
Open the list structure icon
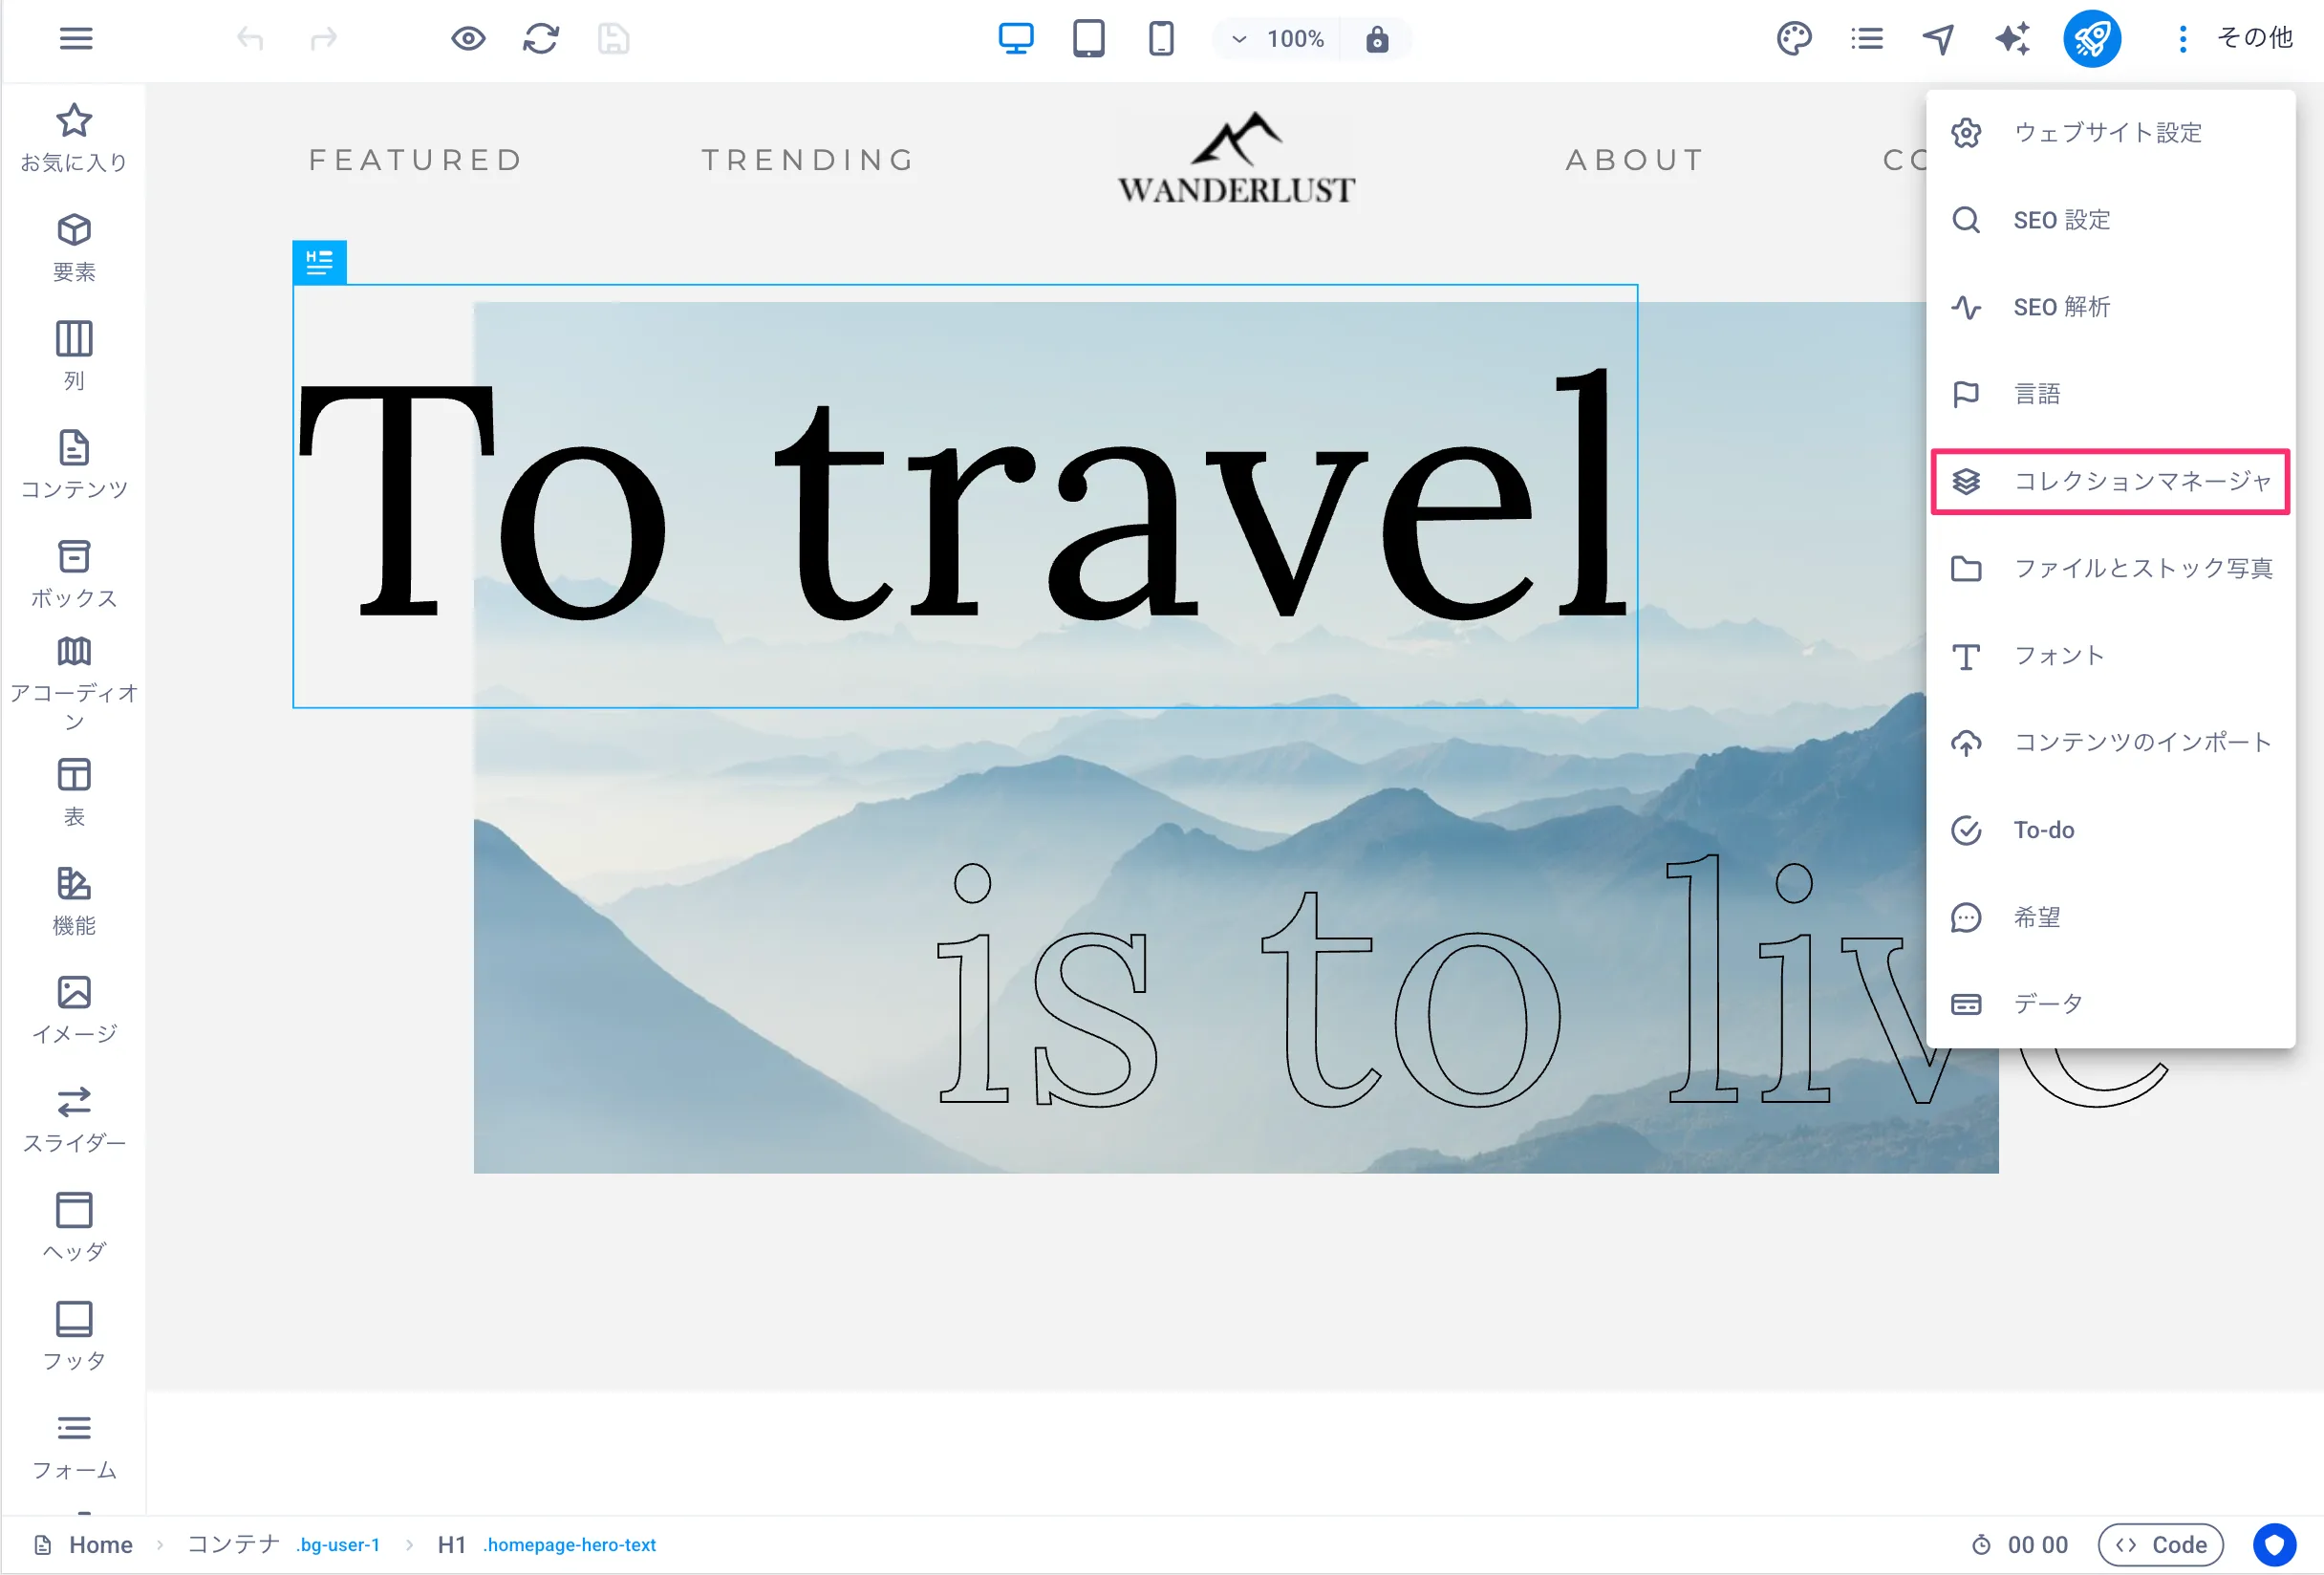click(1867, 39)
